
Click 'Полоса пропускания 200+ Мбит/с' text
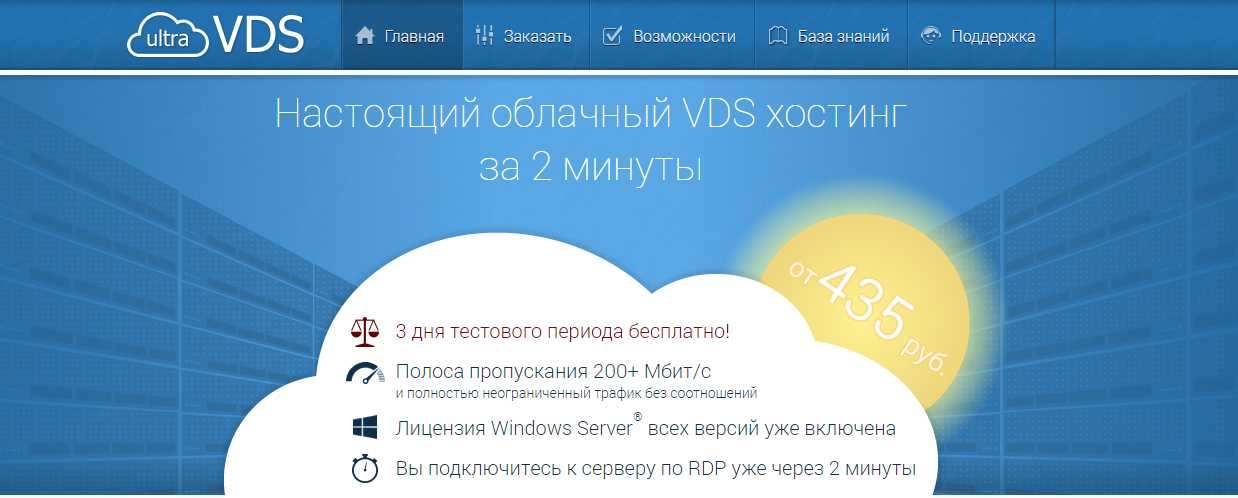554,372
